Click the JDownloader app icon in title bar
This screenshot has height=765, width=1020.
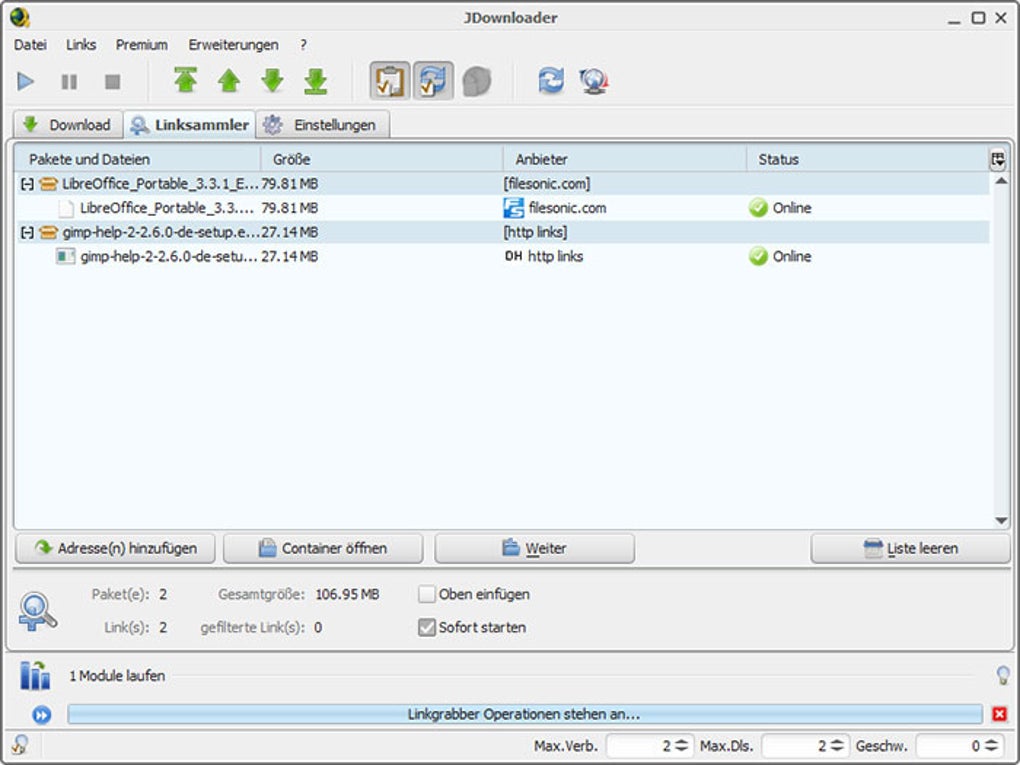pyautogui.click(x=20, y=18)
